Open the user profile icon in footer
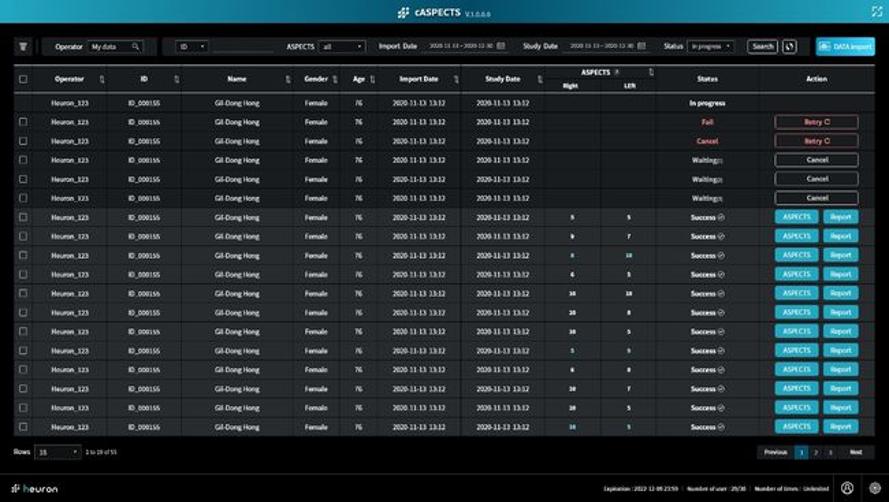The height and width of the screenshot is (502, 889). [847, 488]
